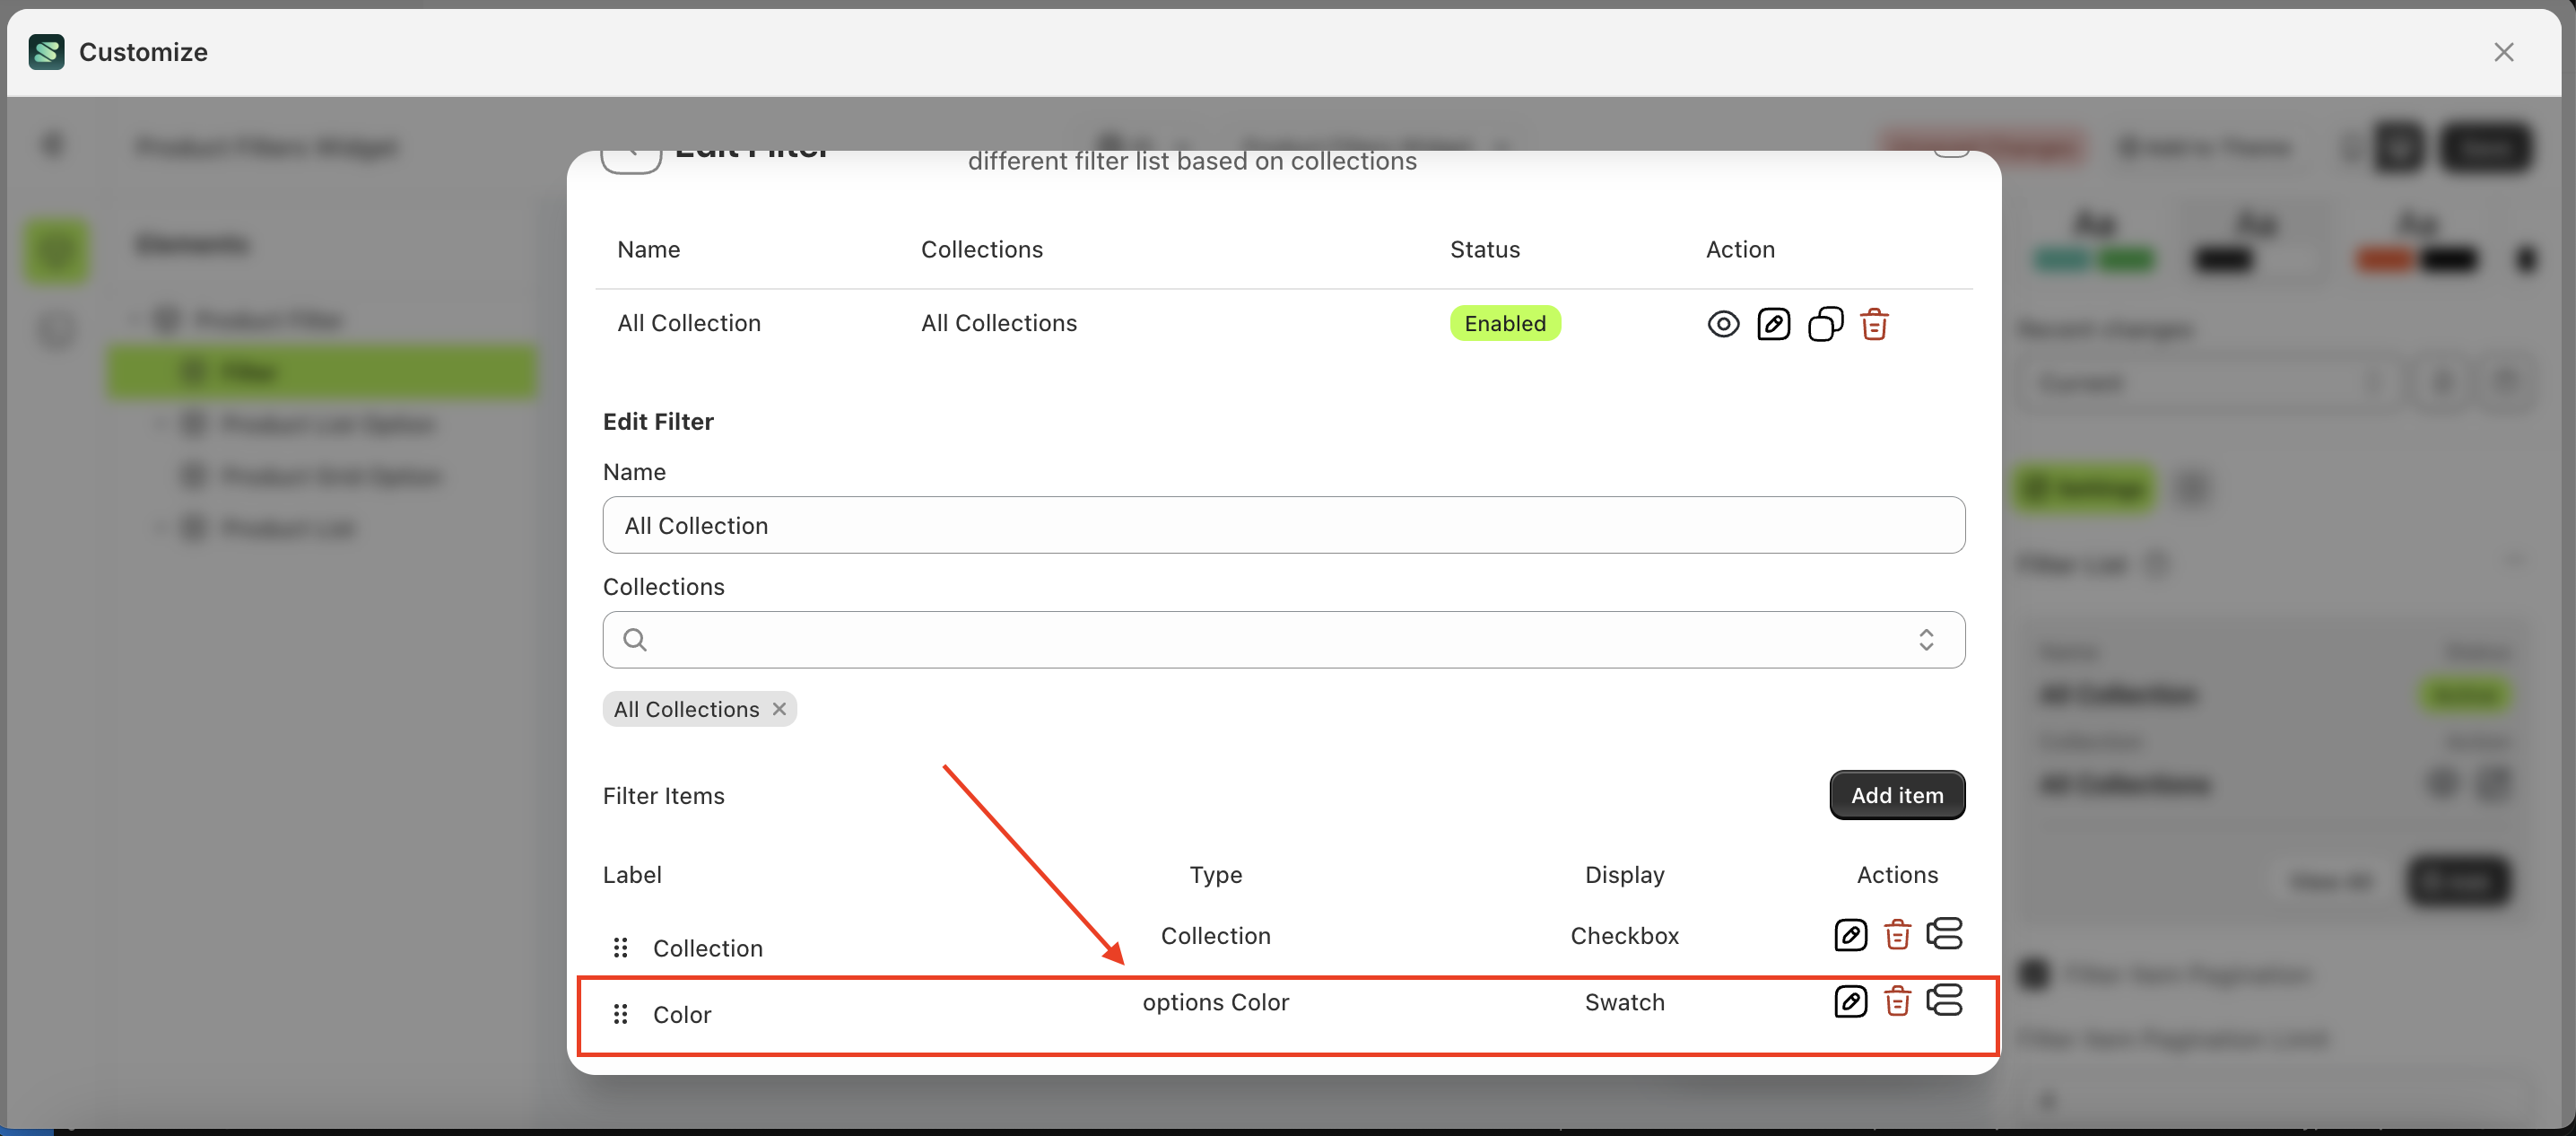
Task: Click the Enabled status badge
Action: click(x=1505, y=322)
